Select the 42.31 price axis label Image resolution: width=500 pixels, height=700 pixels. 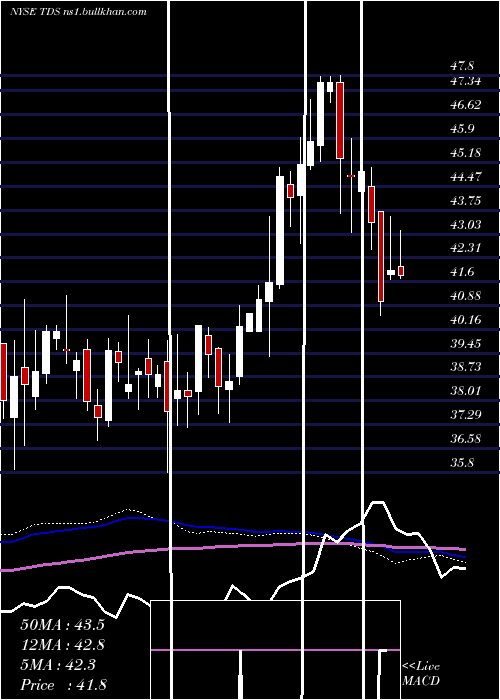(x=465, y=248)
